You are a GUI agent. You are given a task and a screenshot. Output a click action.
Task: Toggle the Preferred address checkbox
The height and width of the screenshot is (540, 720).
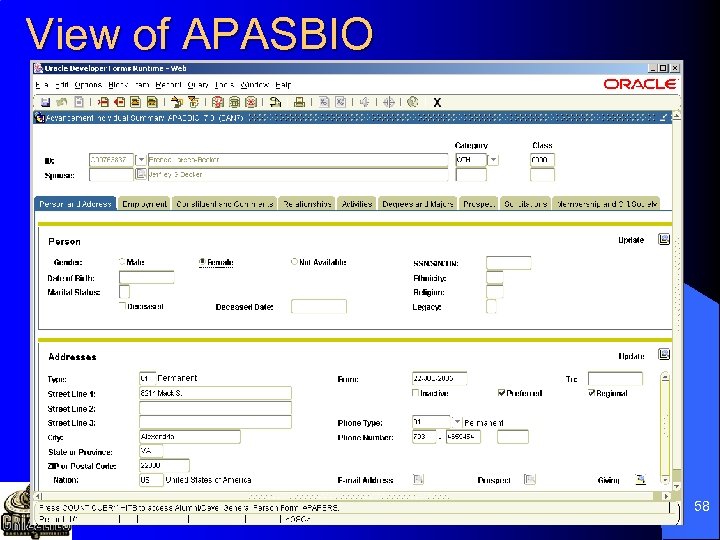pos(501,393)
